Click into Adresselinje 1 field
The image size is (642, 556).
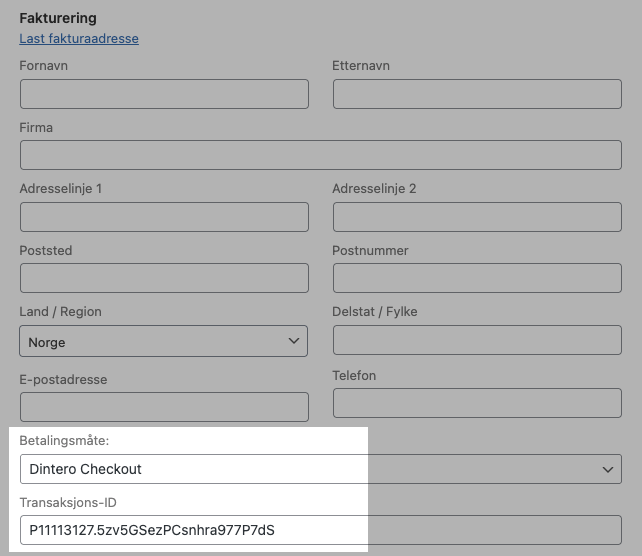(x=164, y=217)
